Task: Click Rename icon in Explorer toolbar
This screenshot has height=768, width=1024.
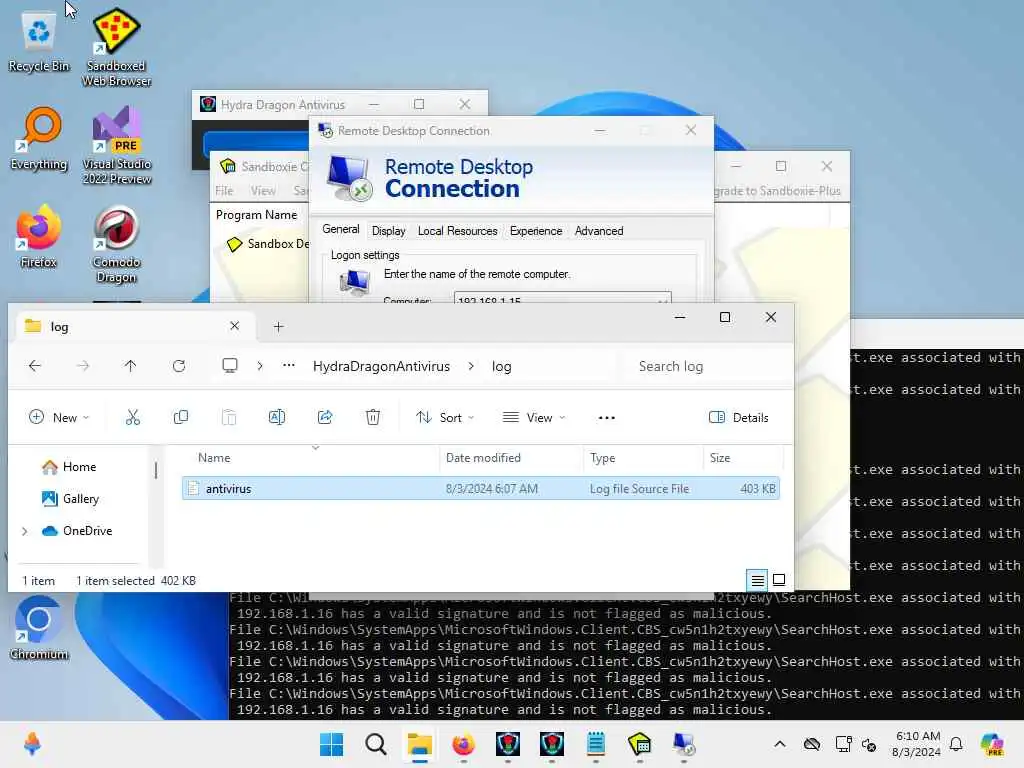Action: [277, 417]
